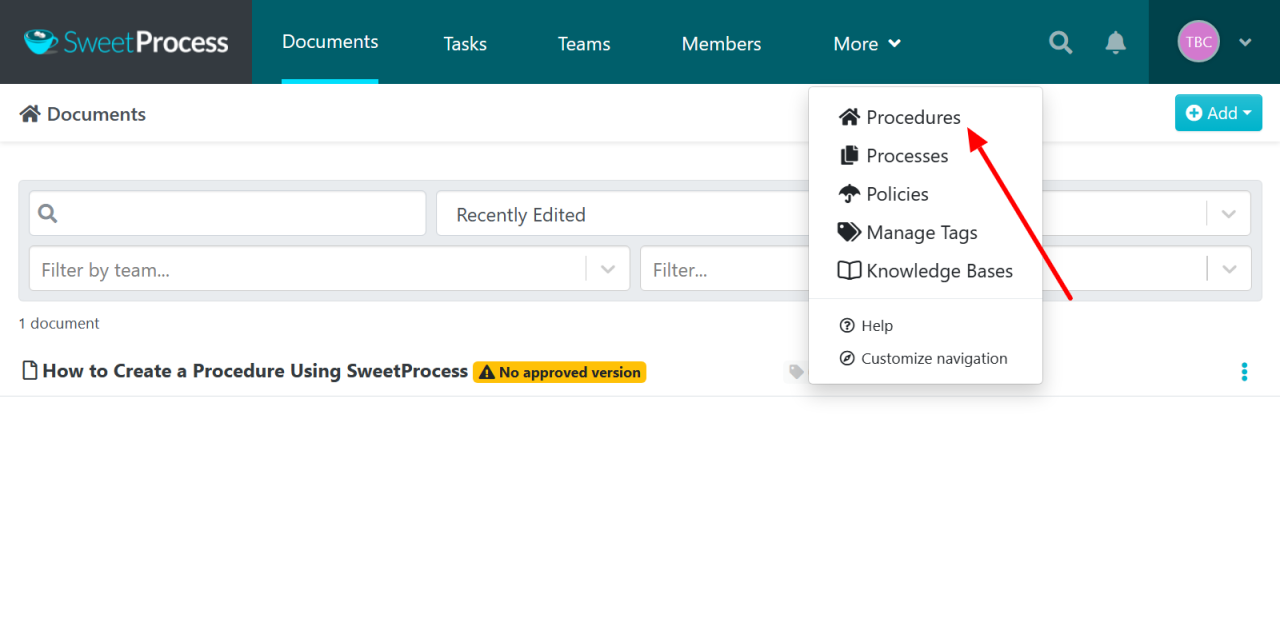Click the Procedures home icon in menu
This screenshot has height=630, width=1280.
click(849, 117)
